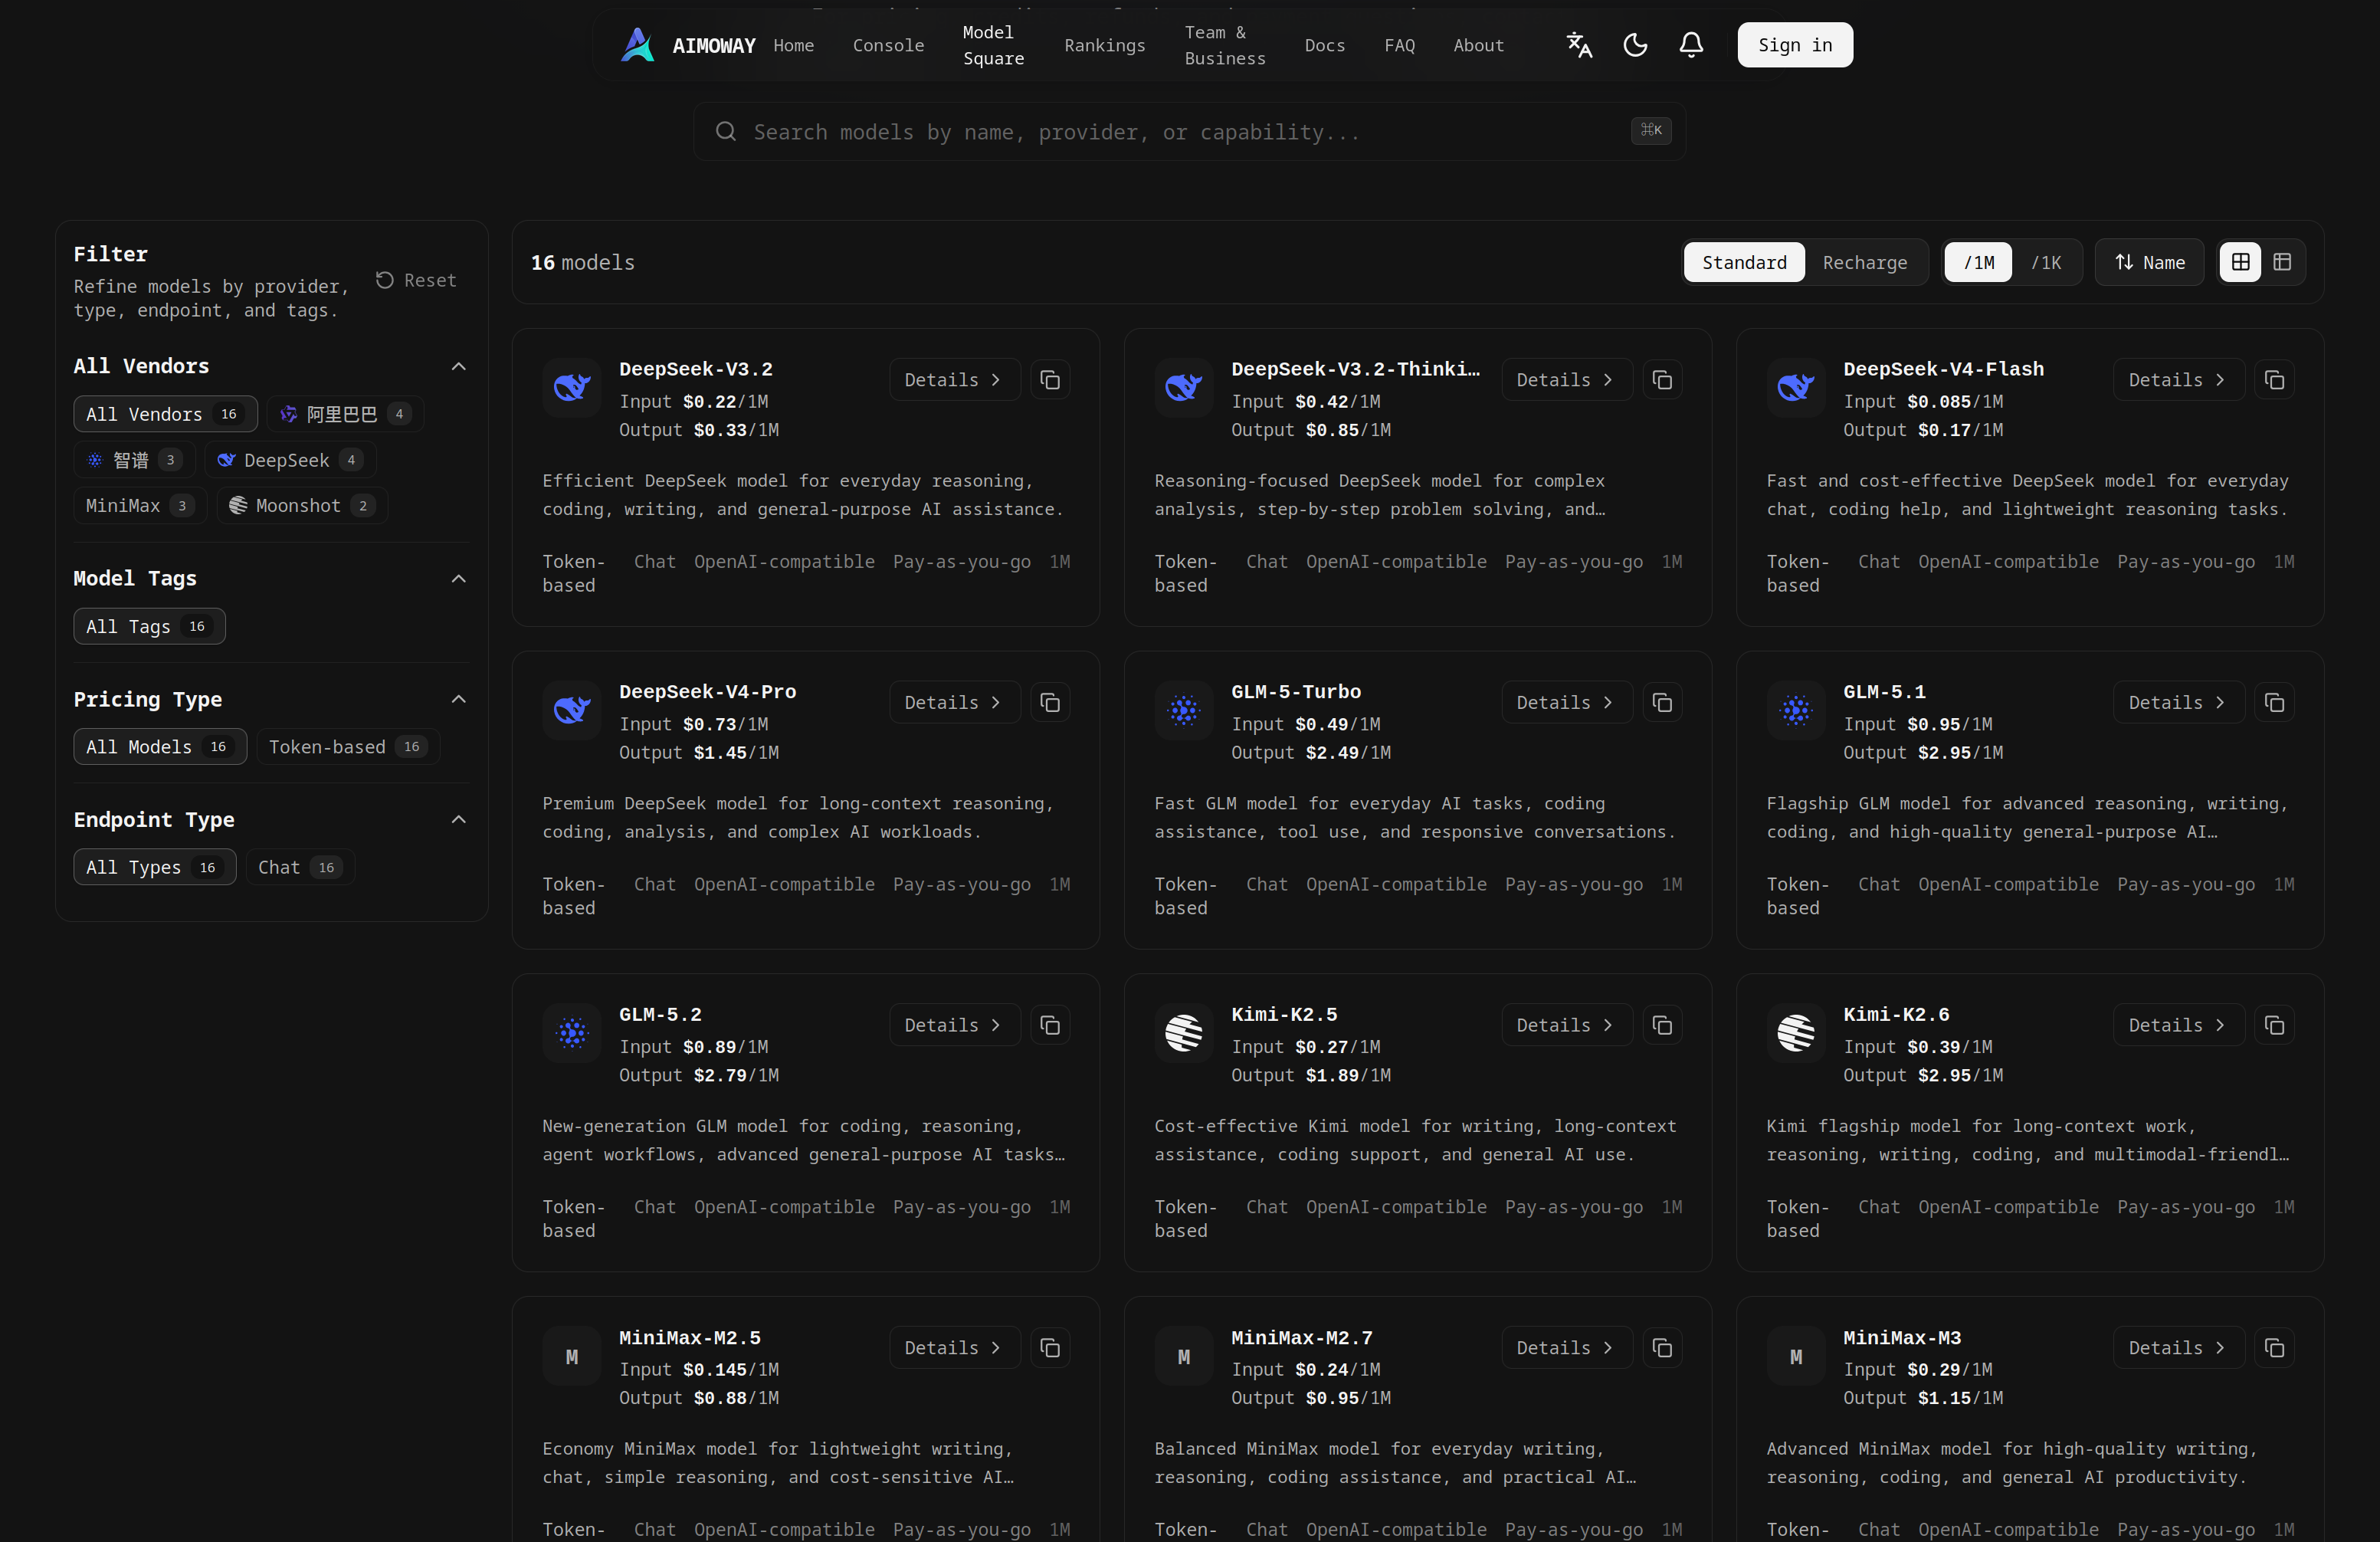Collapse the All Vendors section
The height and width of the screenshot is (1542, 2380).
coord(458,366)
